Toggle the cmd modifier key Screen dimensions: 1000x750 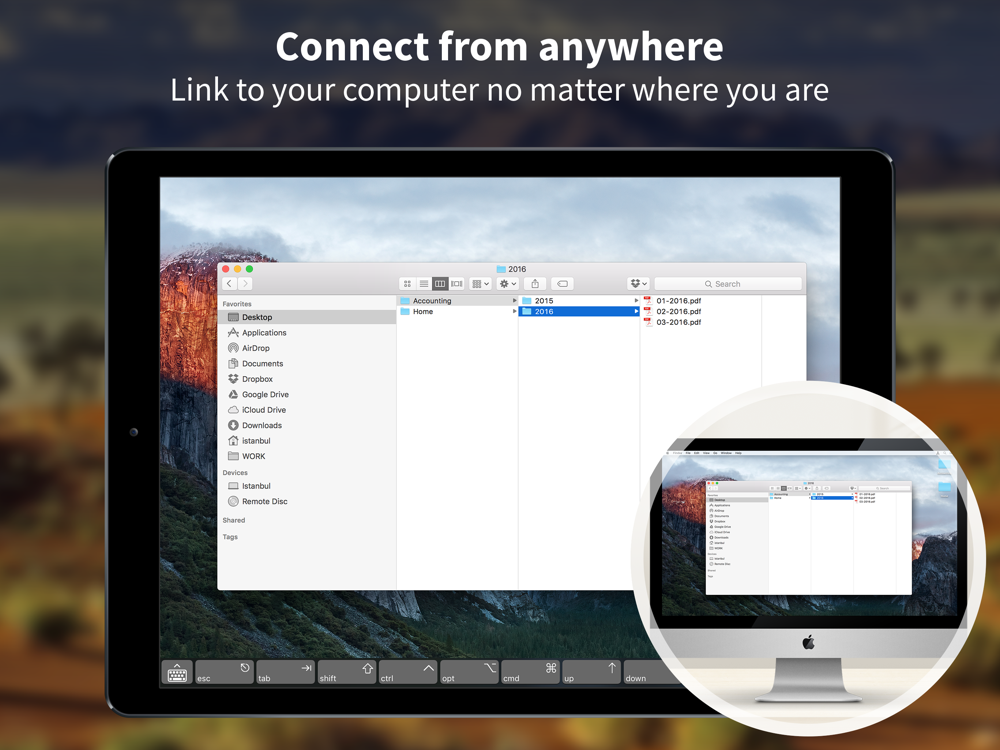tap(531, 673)
